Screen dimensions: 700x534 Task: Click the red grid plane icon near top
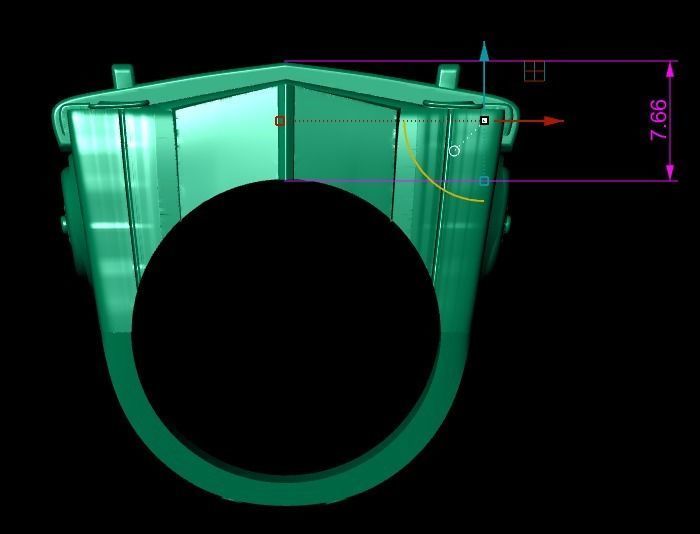click(534, 71)
